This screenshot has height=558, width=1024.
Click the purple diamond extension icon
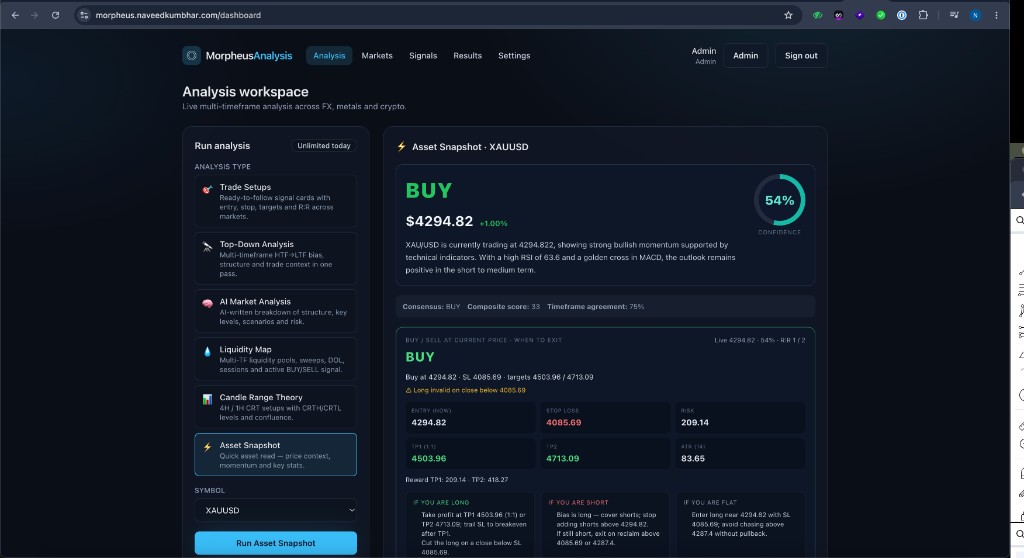[859, 15]
